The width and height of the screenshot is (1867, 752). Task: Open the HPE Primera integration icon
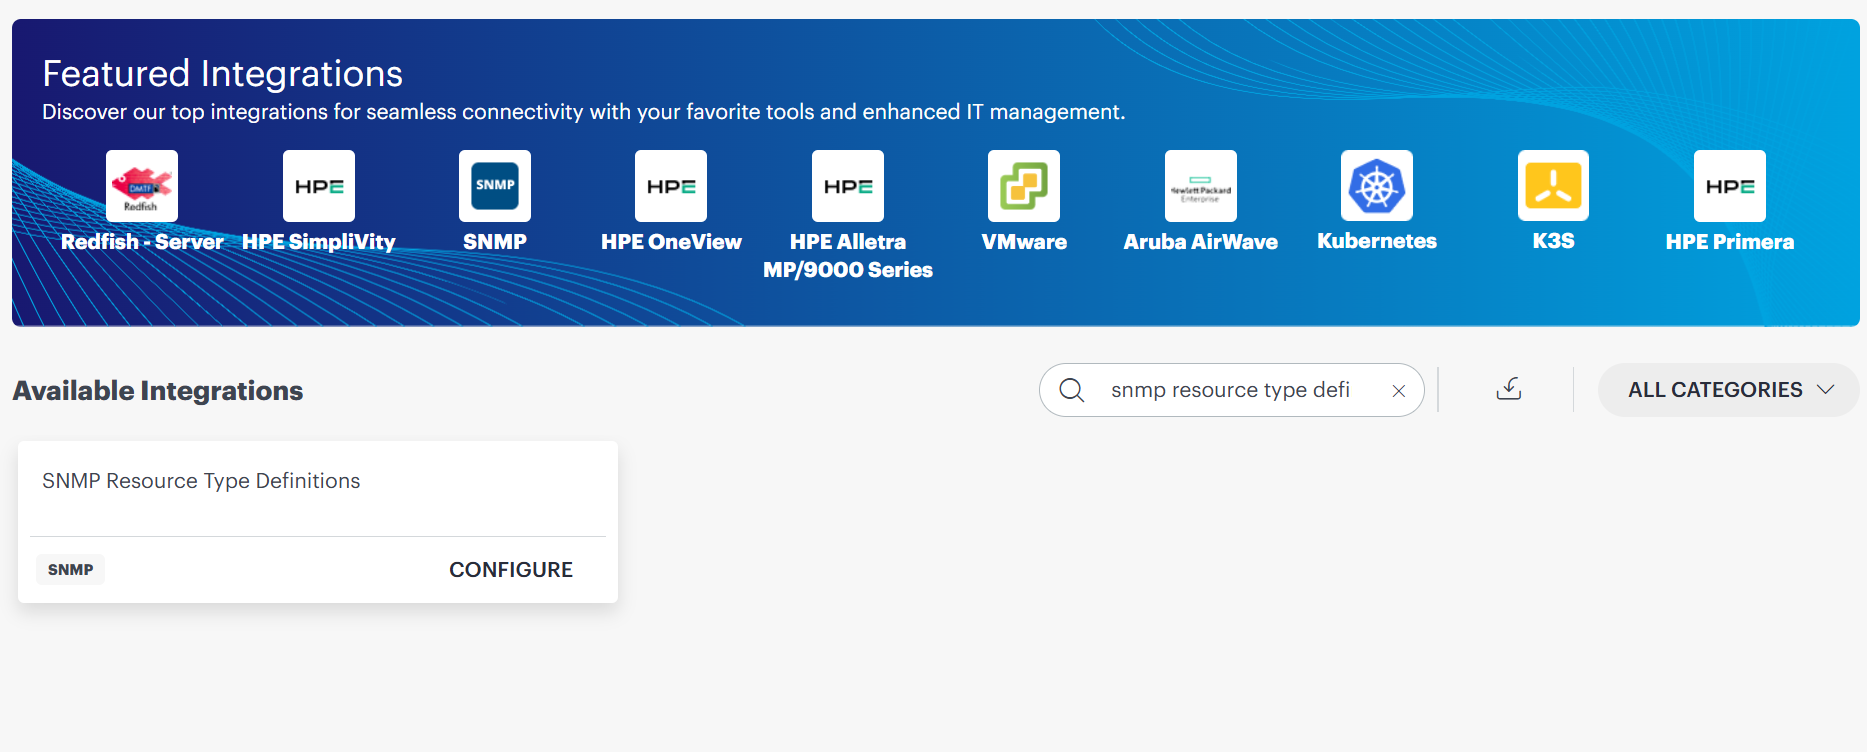[x=1730, y=186]
